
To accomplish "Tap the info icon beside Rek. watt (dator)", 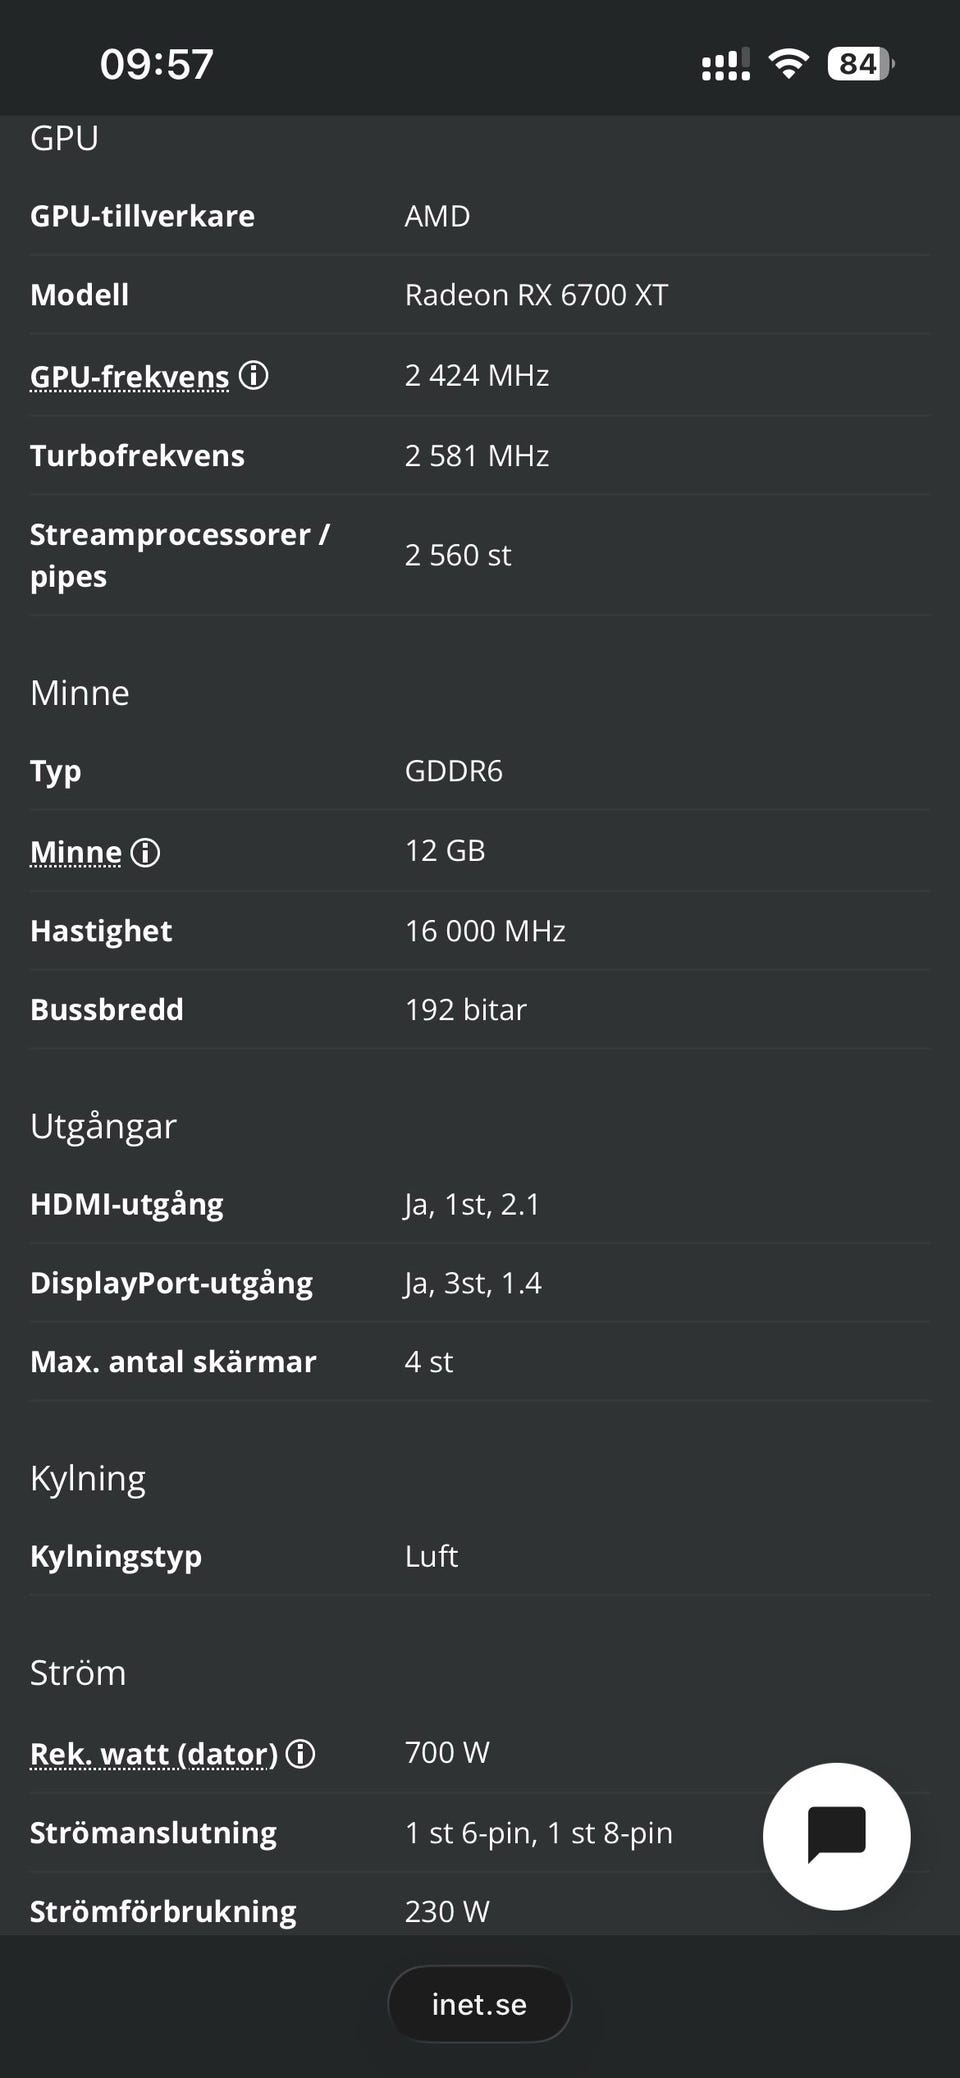I will [301, 1753].
